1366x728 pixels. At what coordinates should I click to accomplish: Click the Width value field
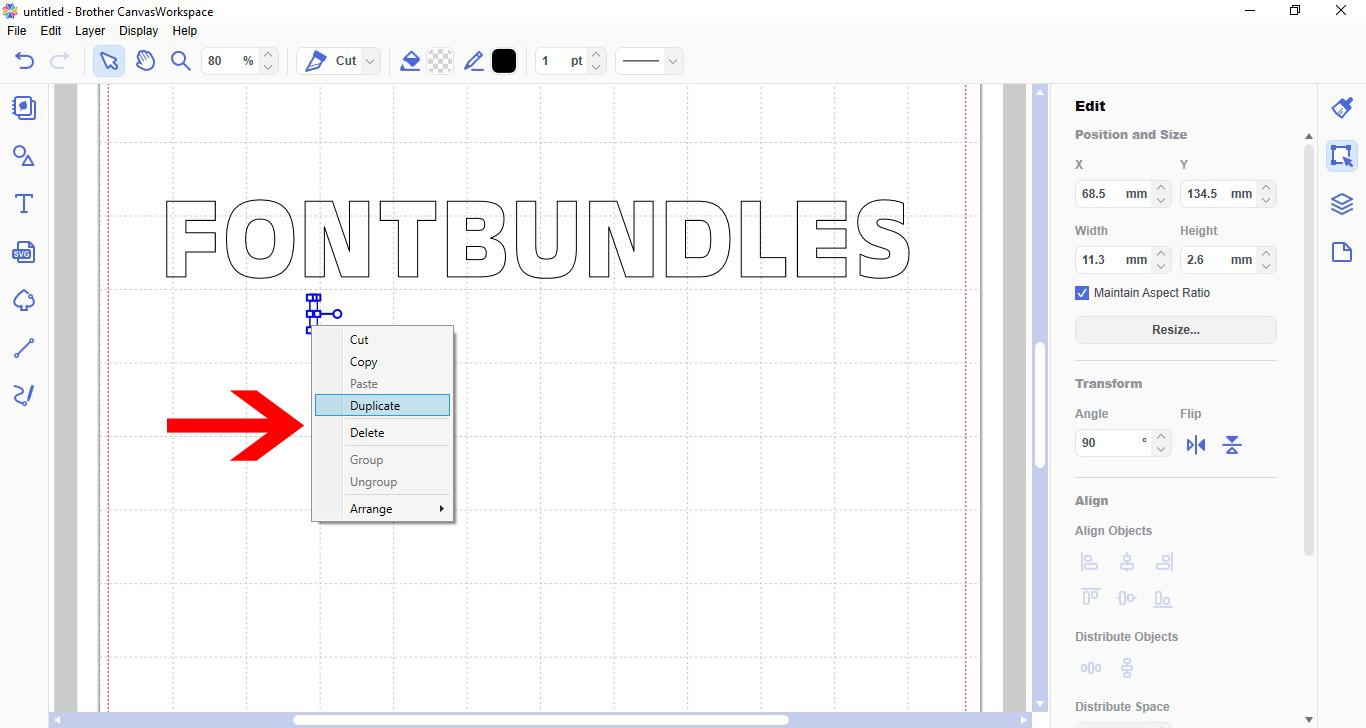pyautogui.click(x=1113, y=260)
